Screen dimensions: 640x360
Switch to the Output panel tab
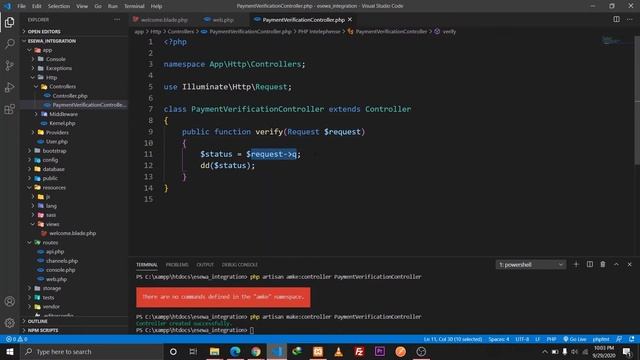(205, 264)
